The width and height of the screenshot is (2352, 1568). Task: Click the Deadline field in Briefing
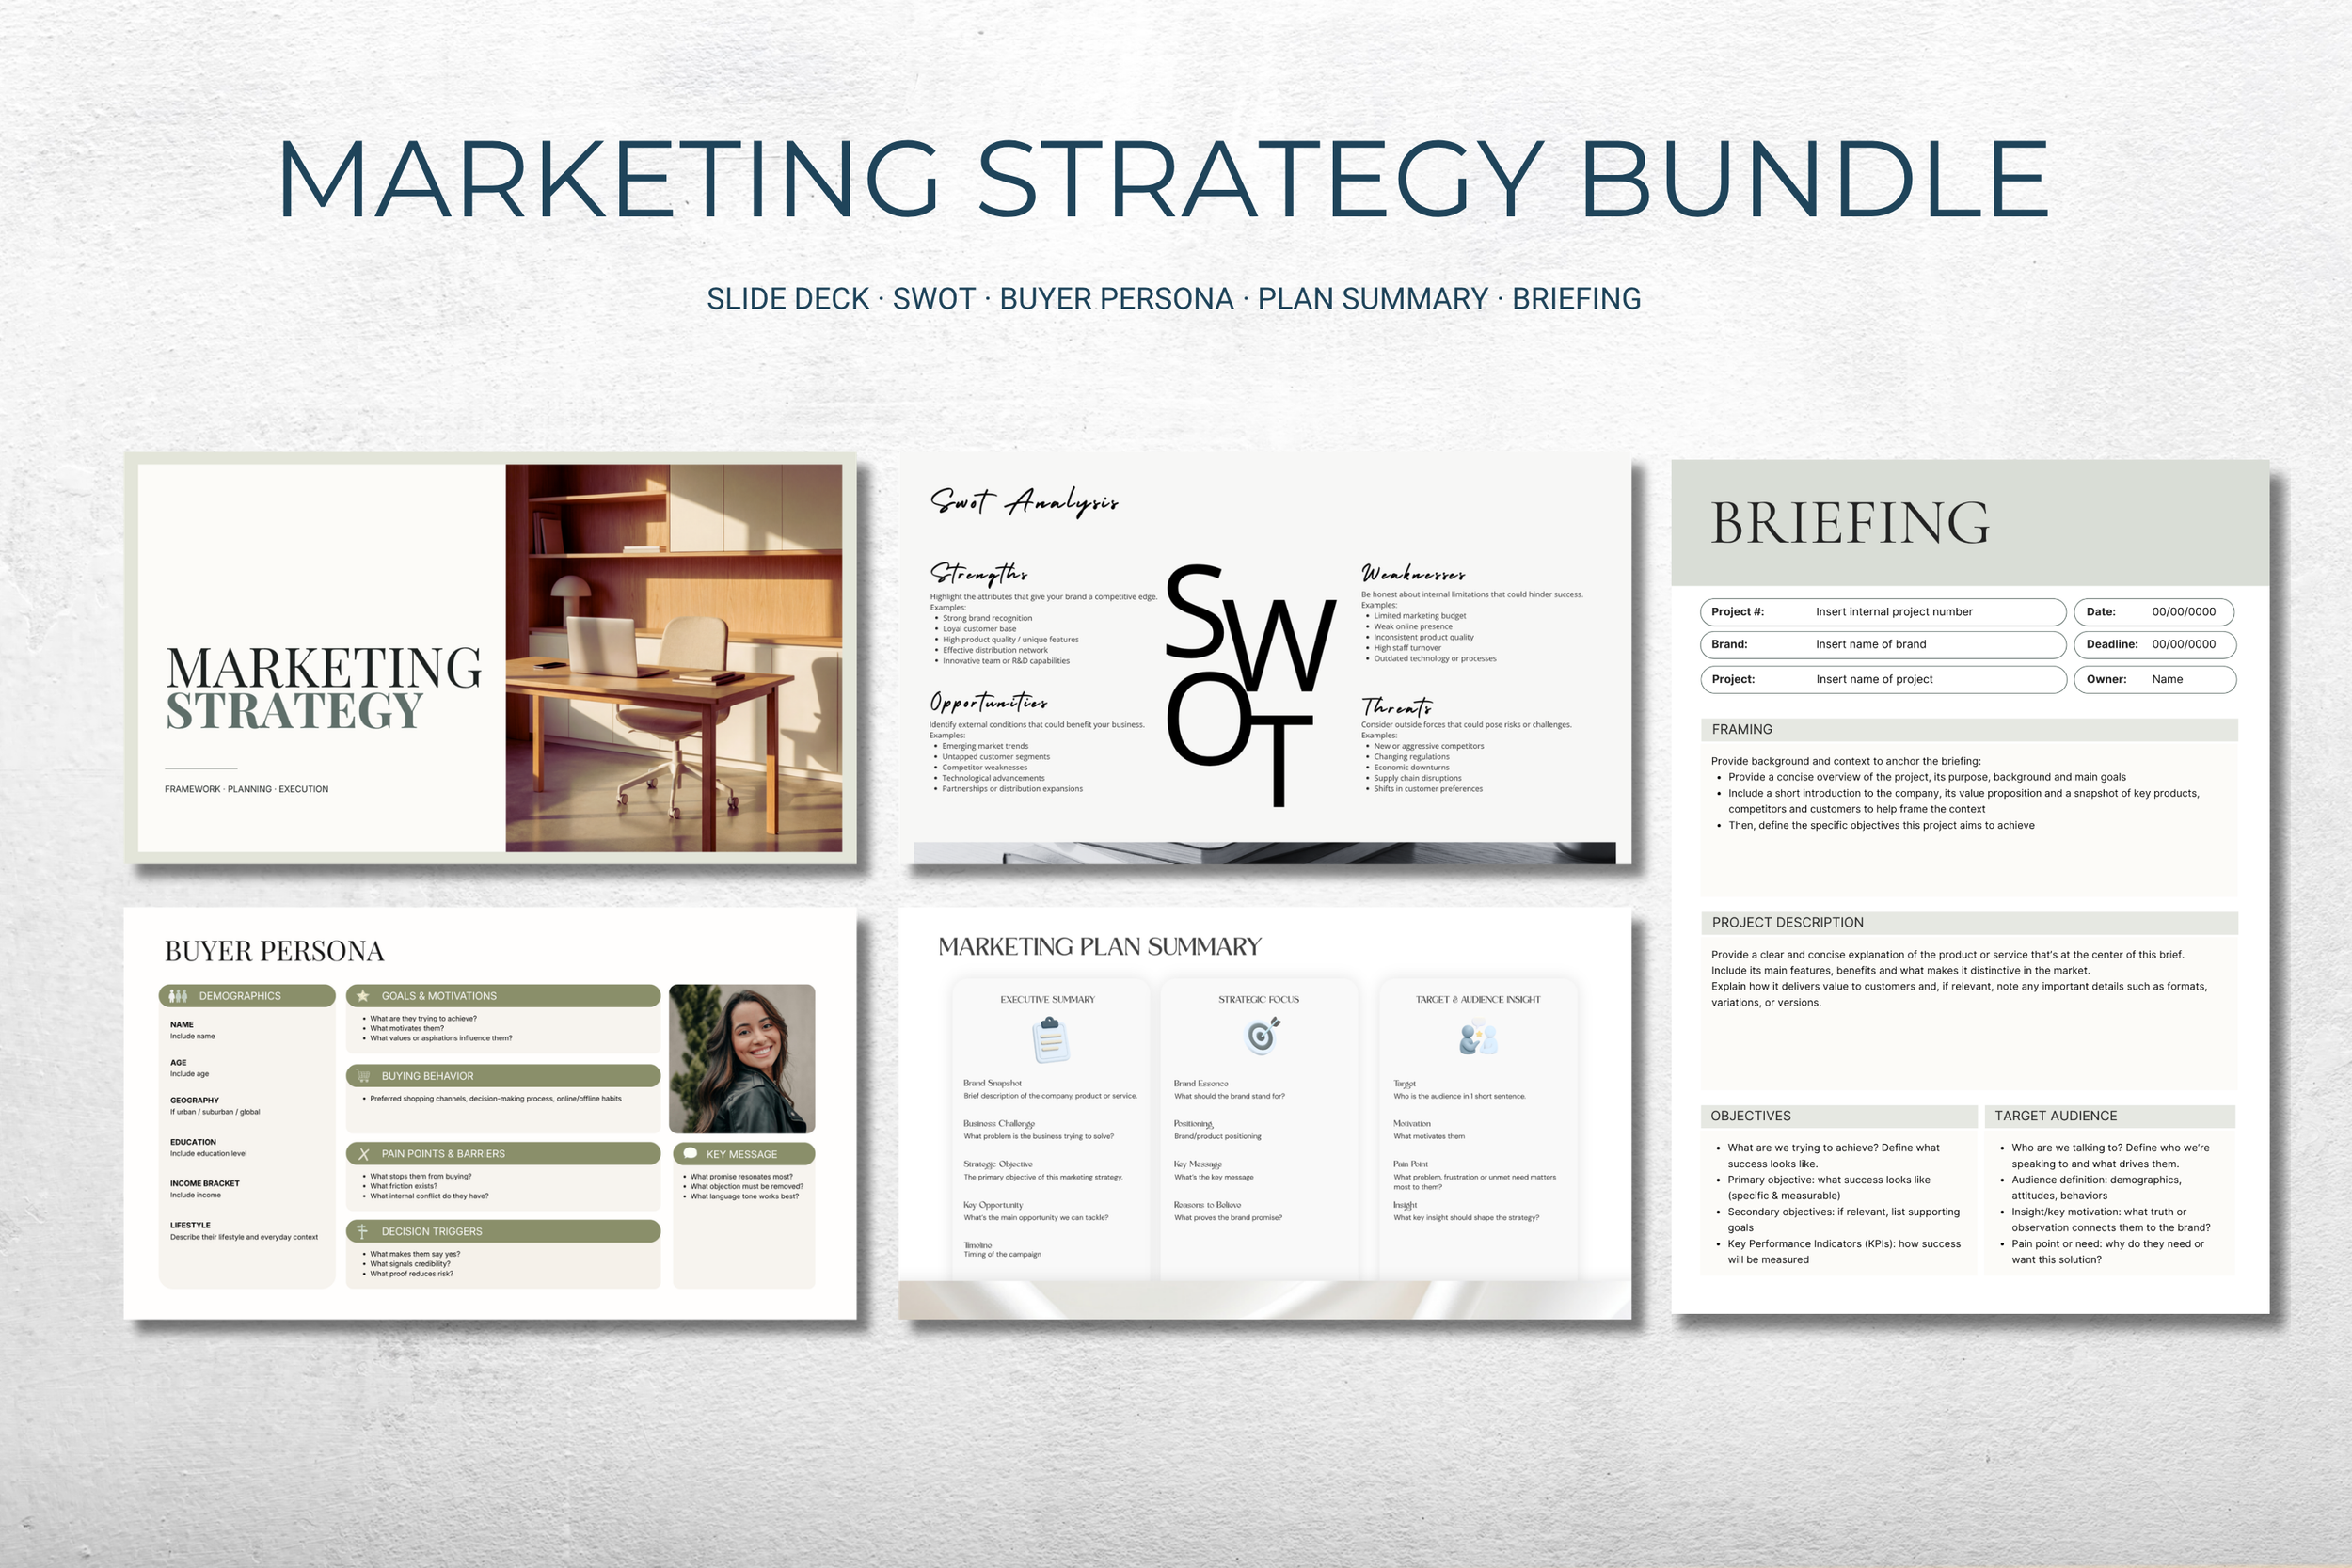click(2155, 645)
